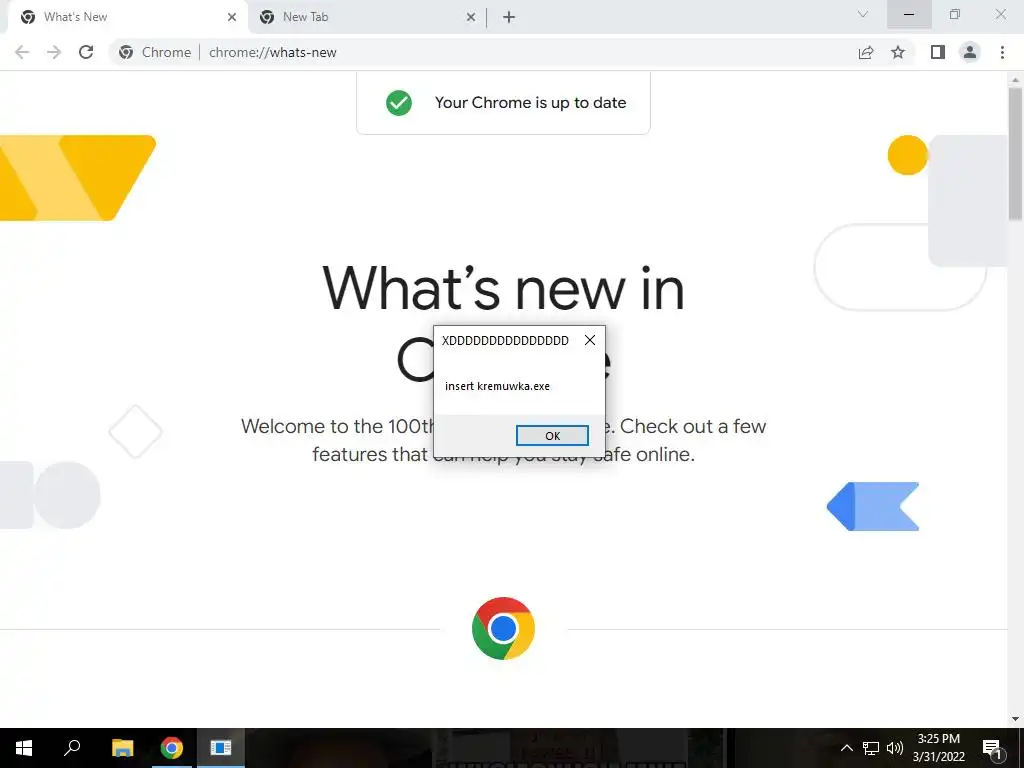Image resolution: width=1024 pixels, height=768 pixels.
Task: Close the New Tab tab
Action: point(471,18)
